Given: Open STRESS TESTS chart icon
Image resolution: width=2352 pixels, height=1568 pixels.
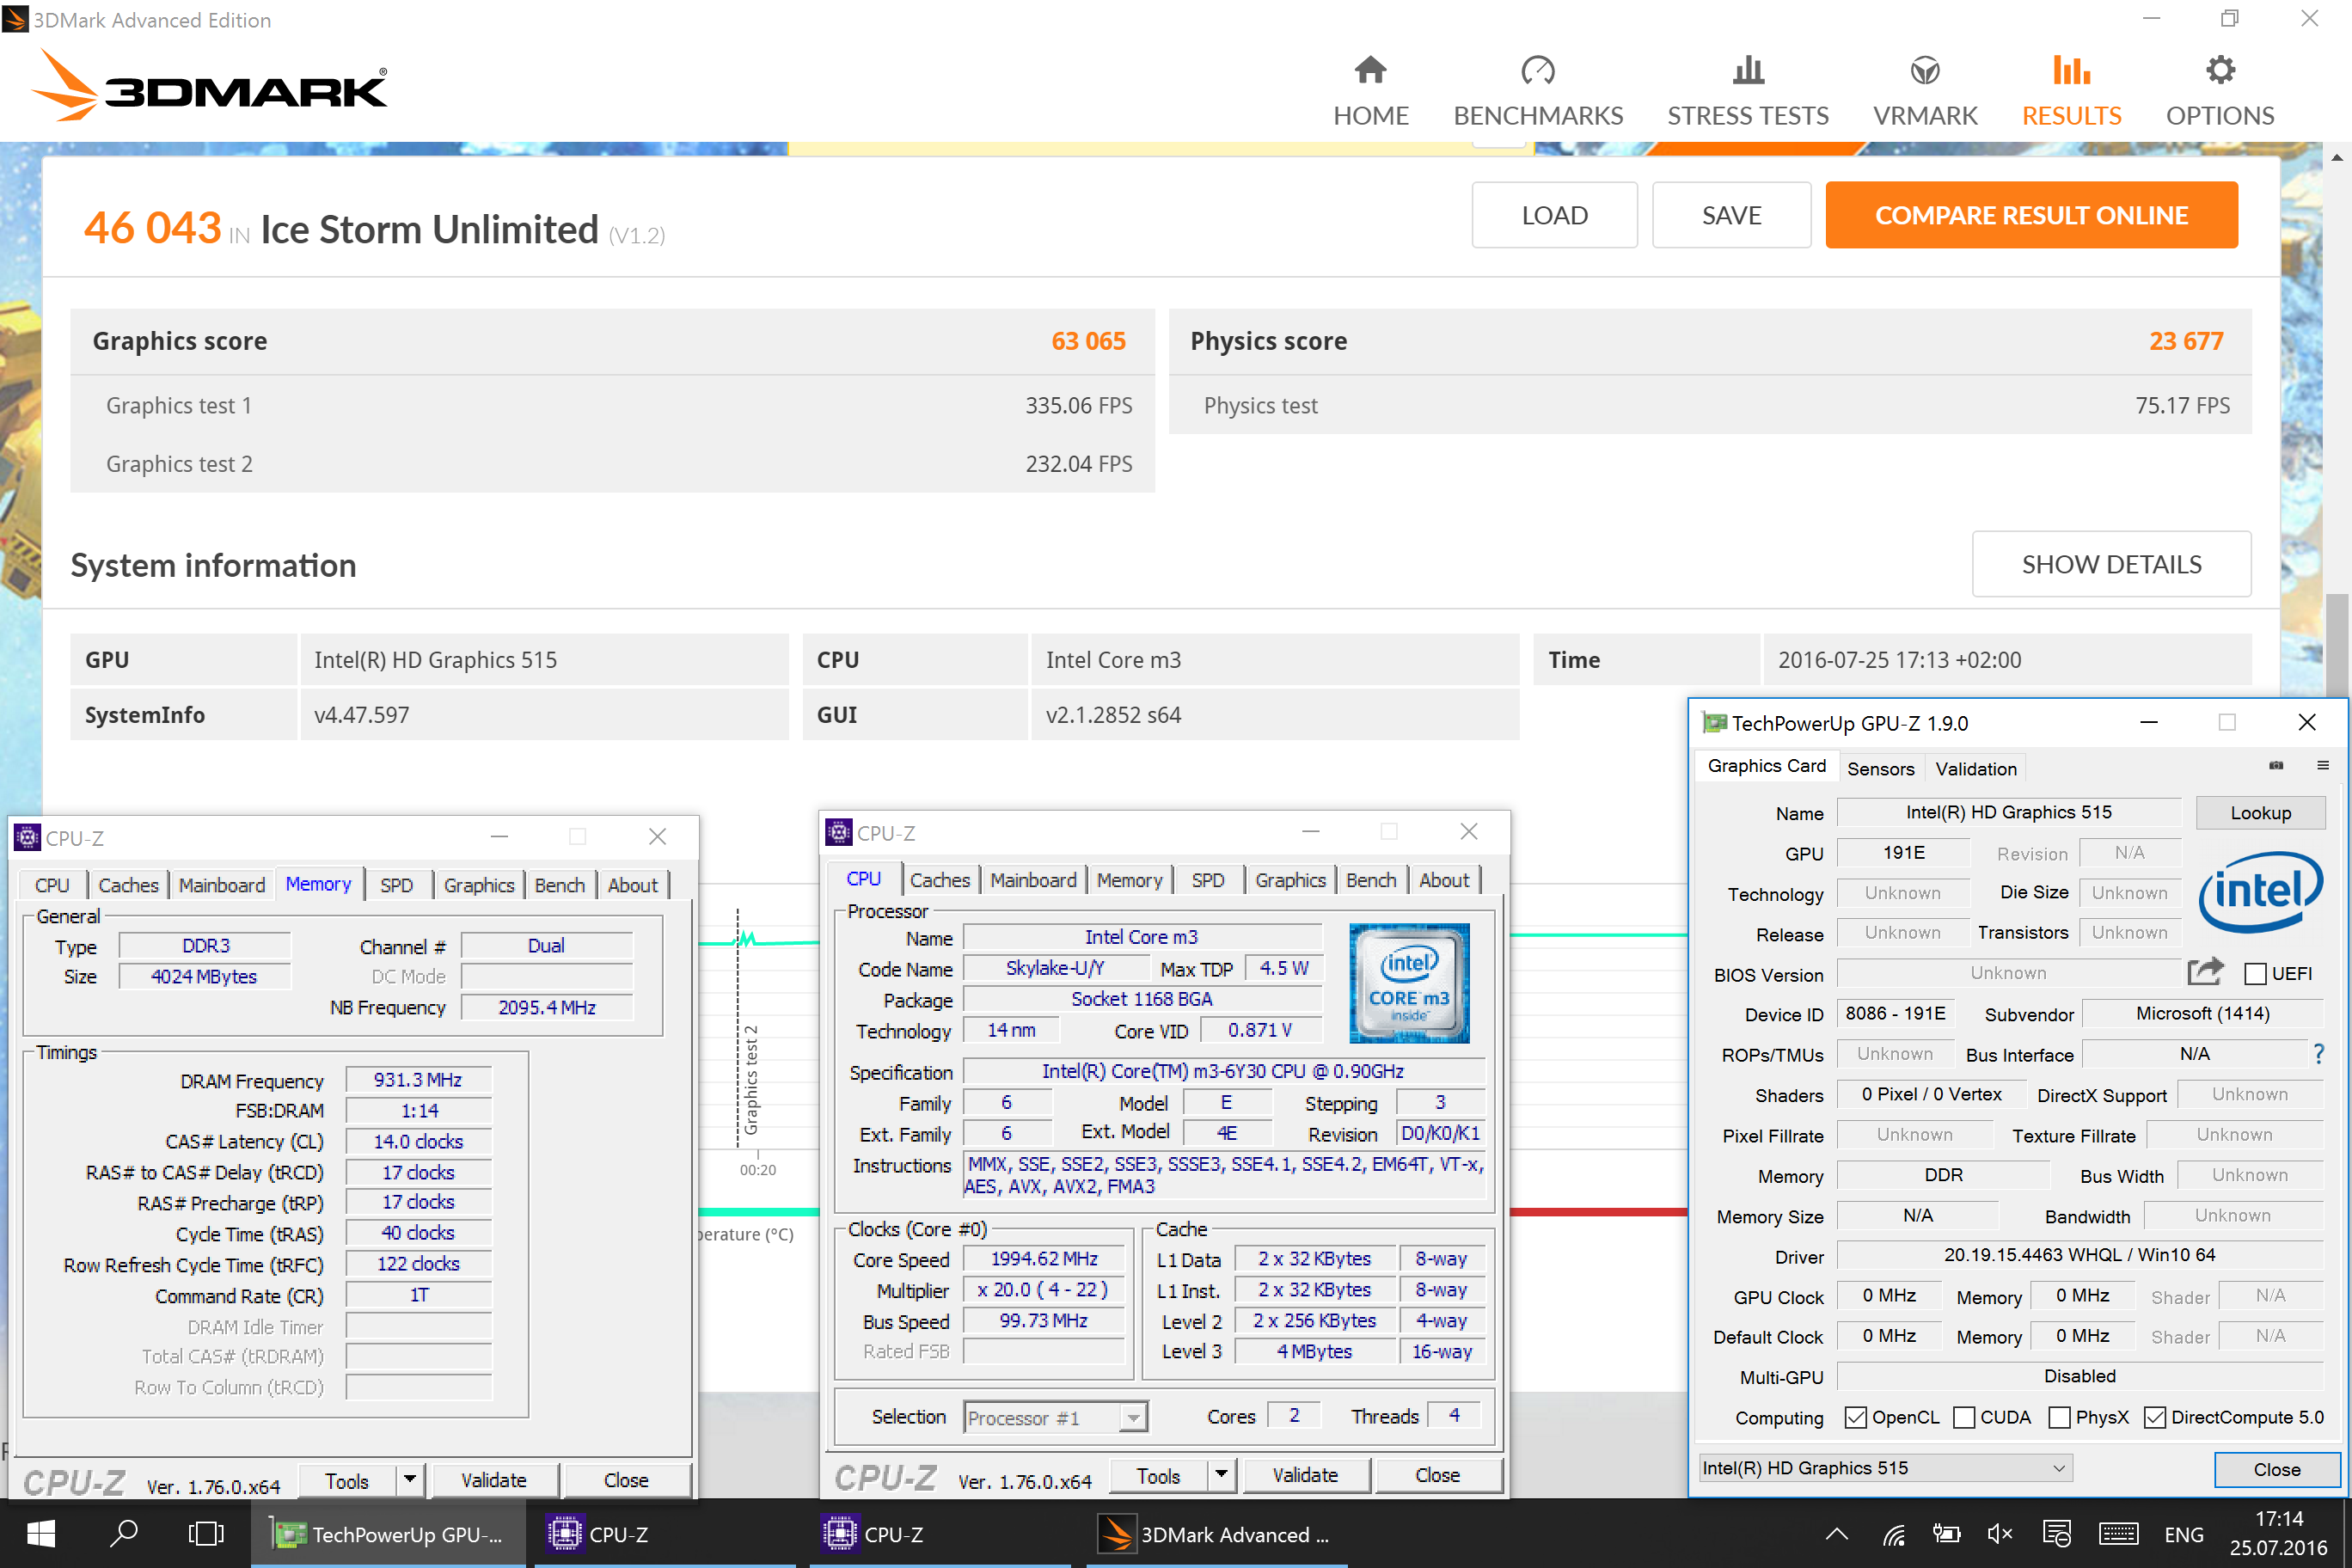Looking at the screenshot, I should tap(1748, 70).
